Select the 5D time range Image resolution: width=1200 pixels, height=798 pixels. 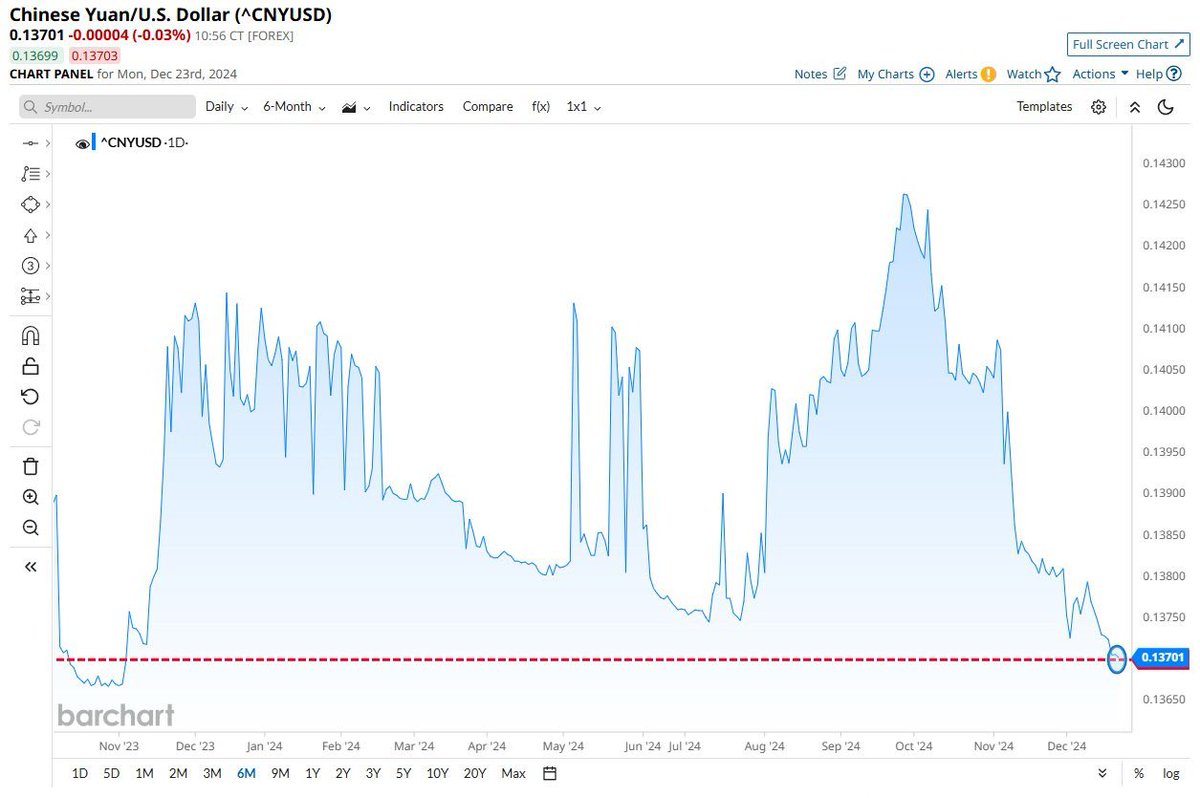(x=112, y=773)
